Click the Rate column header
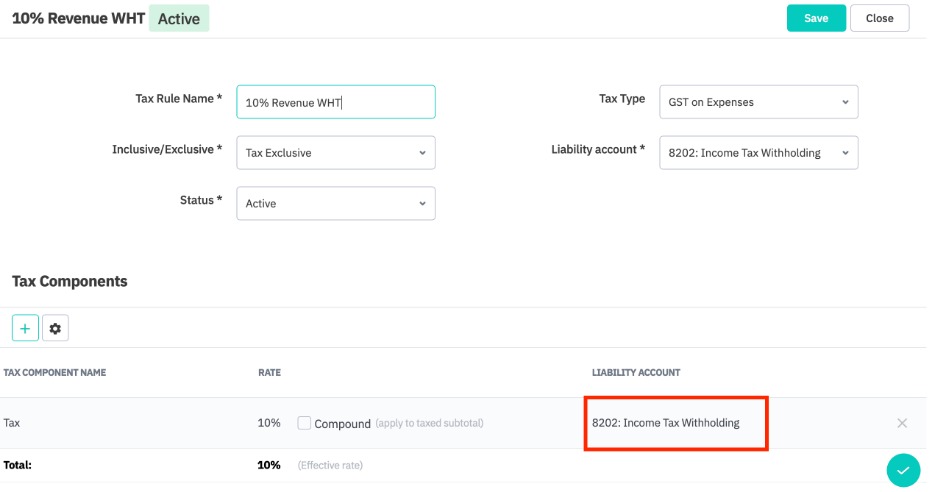932x492 pixels. click(x=269, y=373)
